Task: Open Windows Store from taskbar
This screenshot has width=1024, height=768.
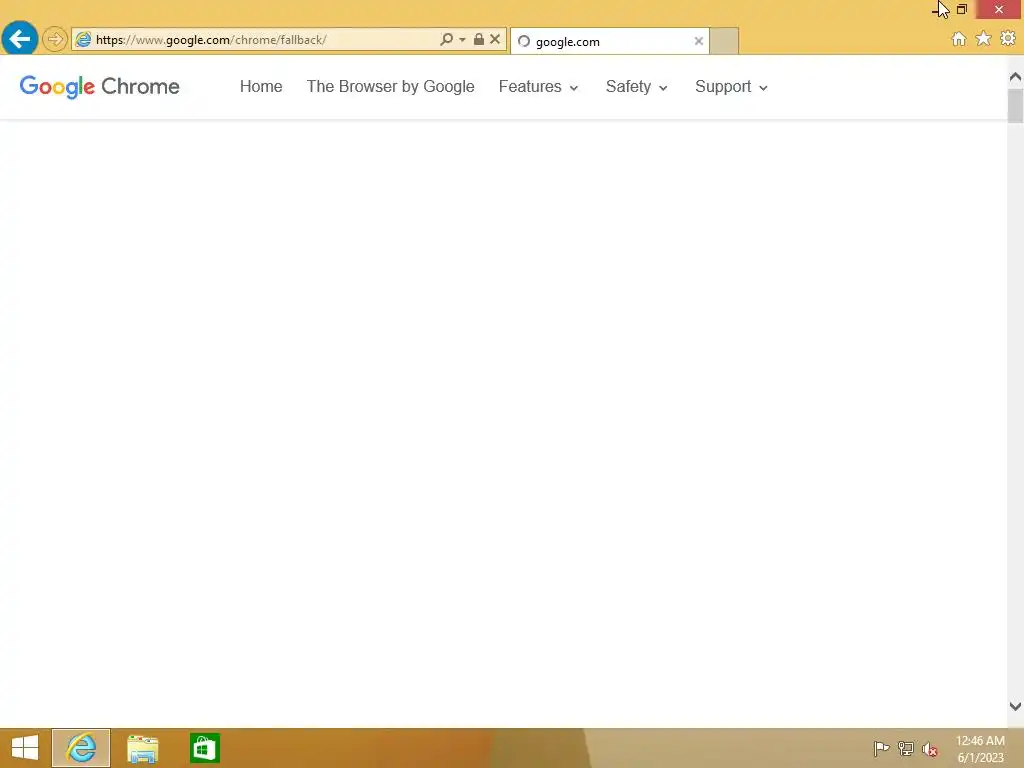Action: click(x=204, y=748)
